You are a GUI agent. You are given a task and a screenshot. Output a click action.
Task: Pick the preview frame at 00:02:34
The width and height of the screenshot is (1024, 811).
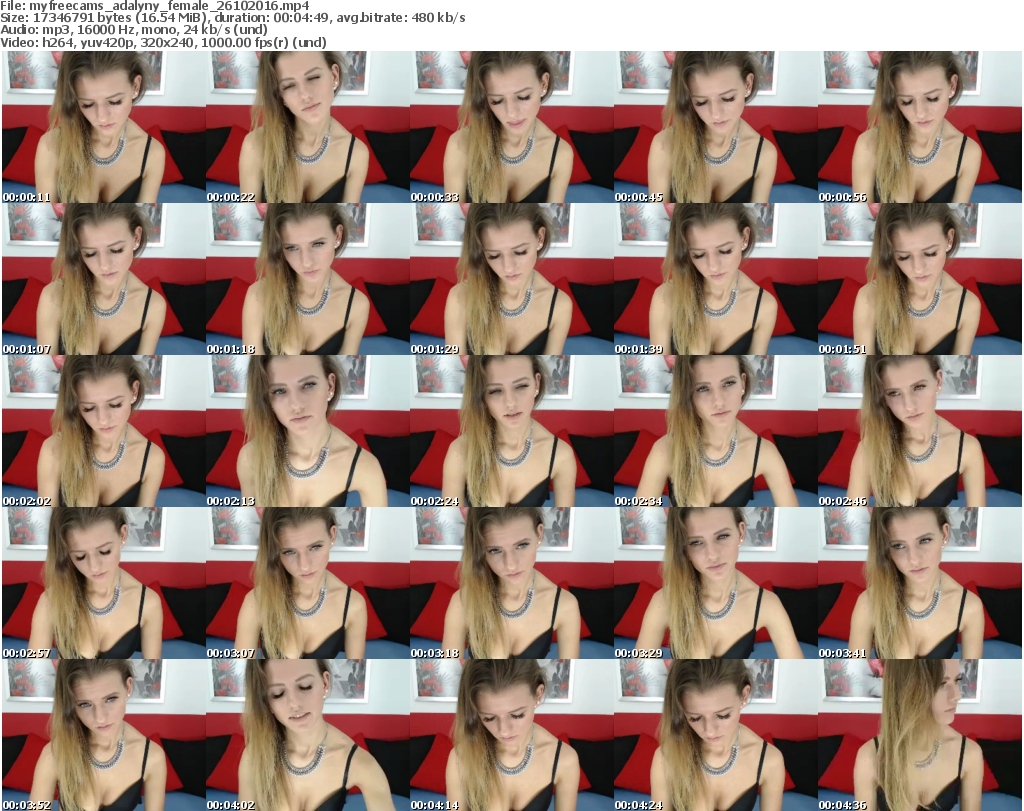pos(715,432)
